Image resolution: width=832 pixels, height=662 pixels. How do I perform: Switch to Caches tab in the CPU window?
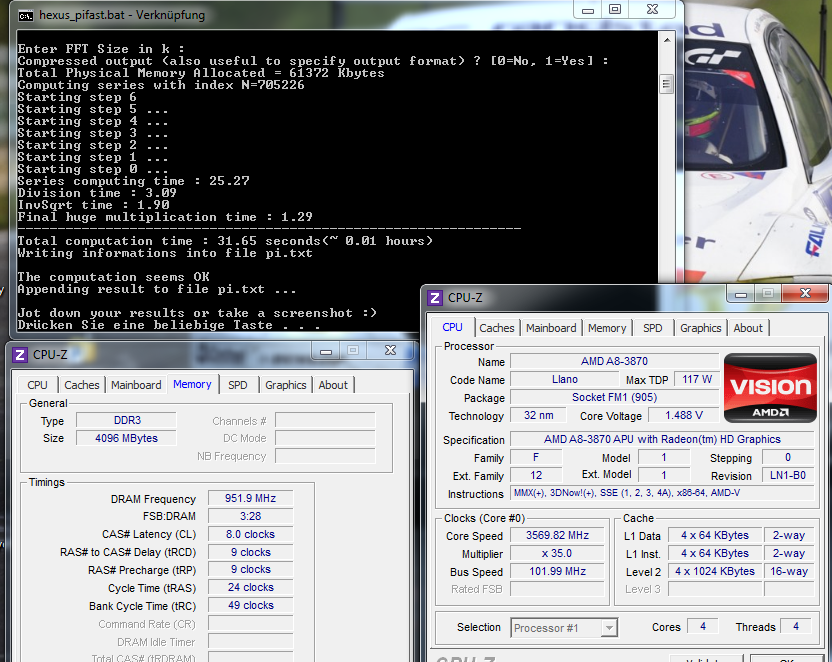pos(497,328)
